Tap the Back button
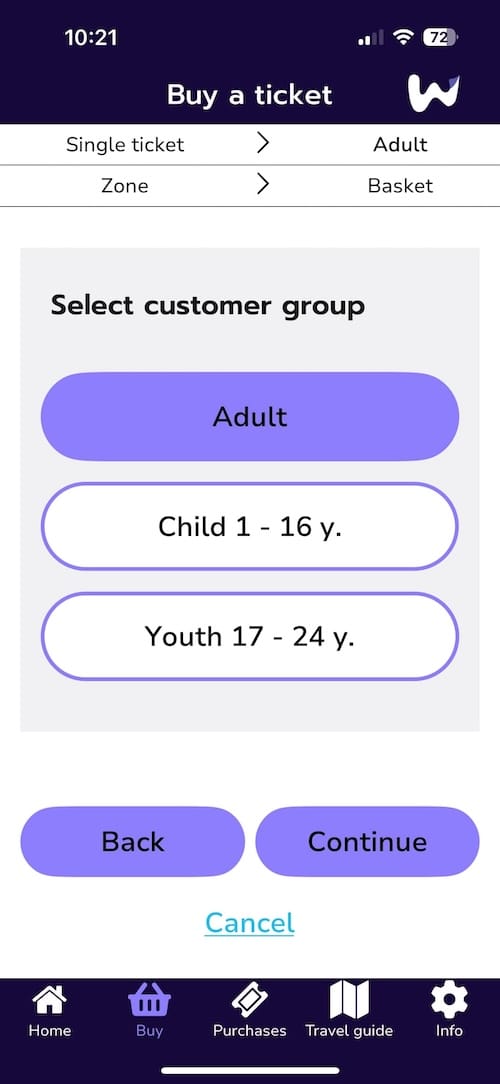Image resolution: width=500 pixels, height=1084 pixels. [133, 841]
